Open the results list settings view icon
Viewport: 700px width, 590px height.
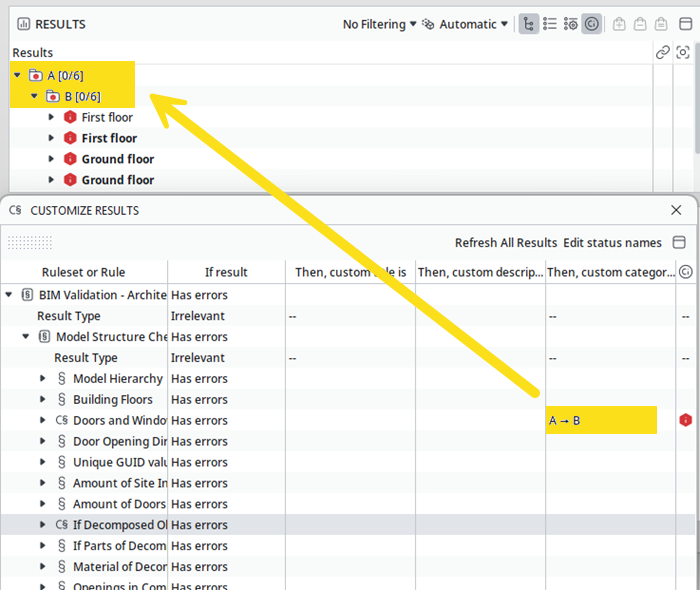pos(571,24)
